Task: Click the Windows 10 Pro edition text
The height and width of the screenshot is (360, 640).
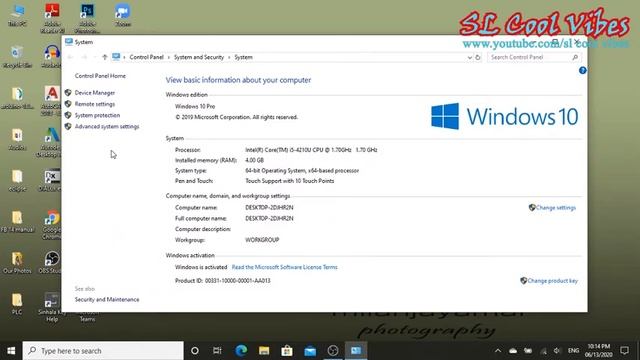Action: coord(195,107)
